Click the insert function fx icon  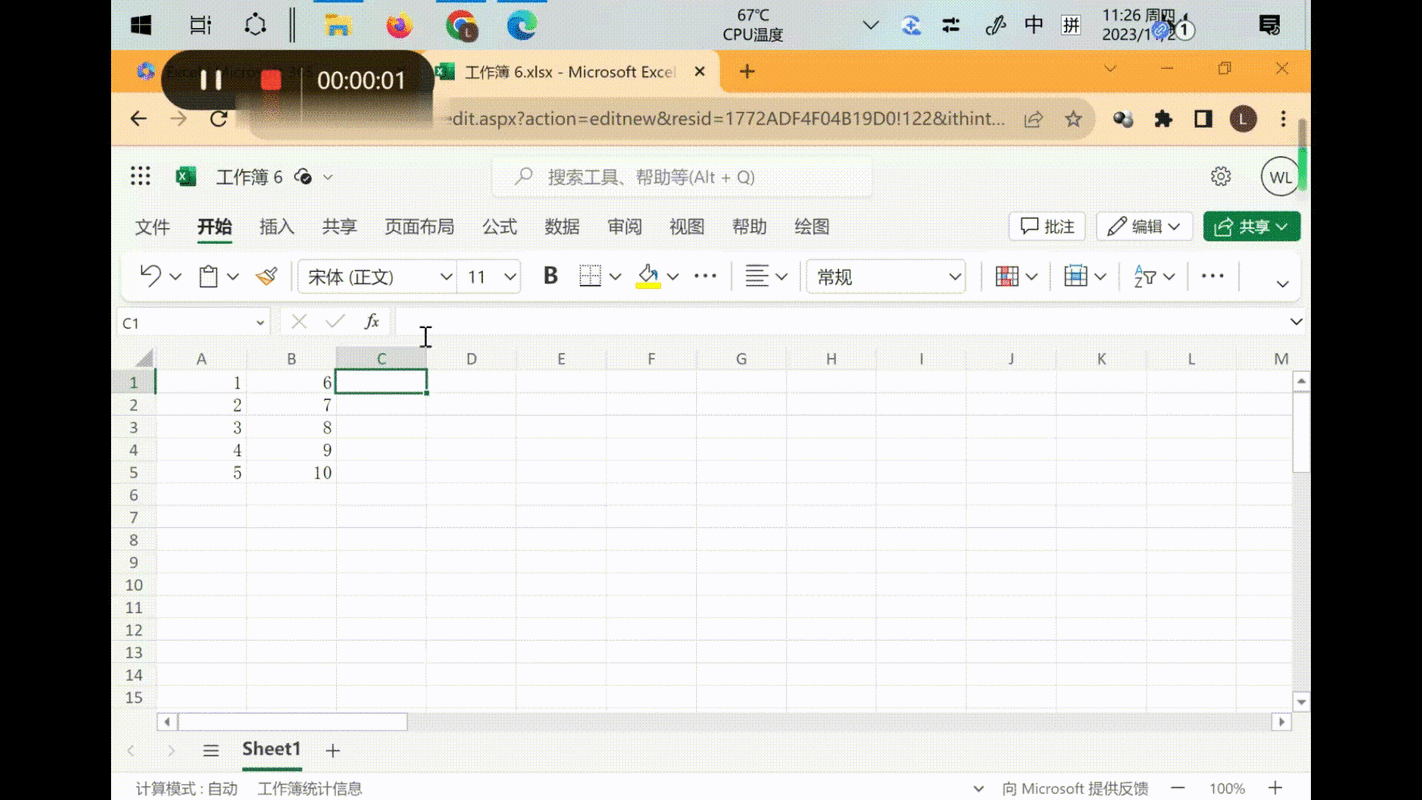click(x=371, y=322)
